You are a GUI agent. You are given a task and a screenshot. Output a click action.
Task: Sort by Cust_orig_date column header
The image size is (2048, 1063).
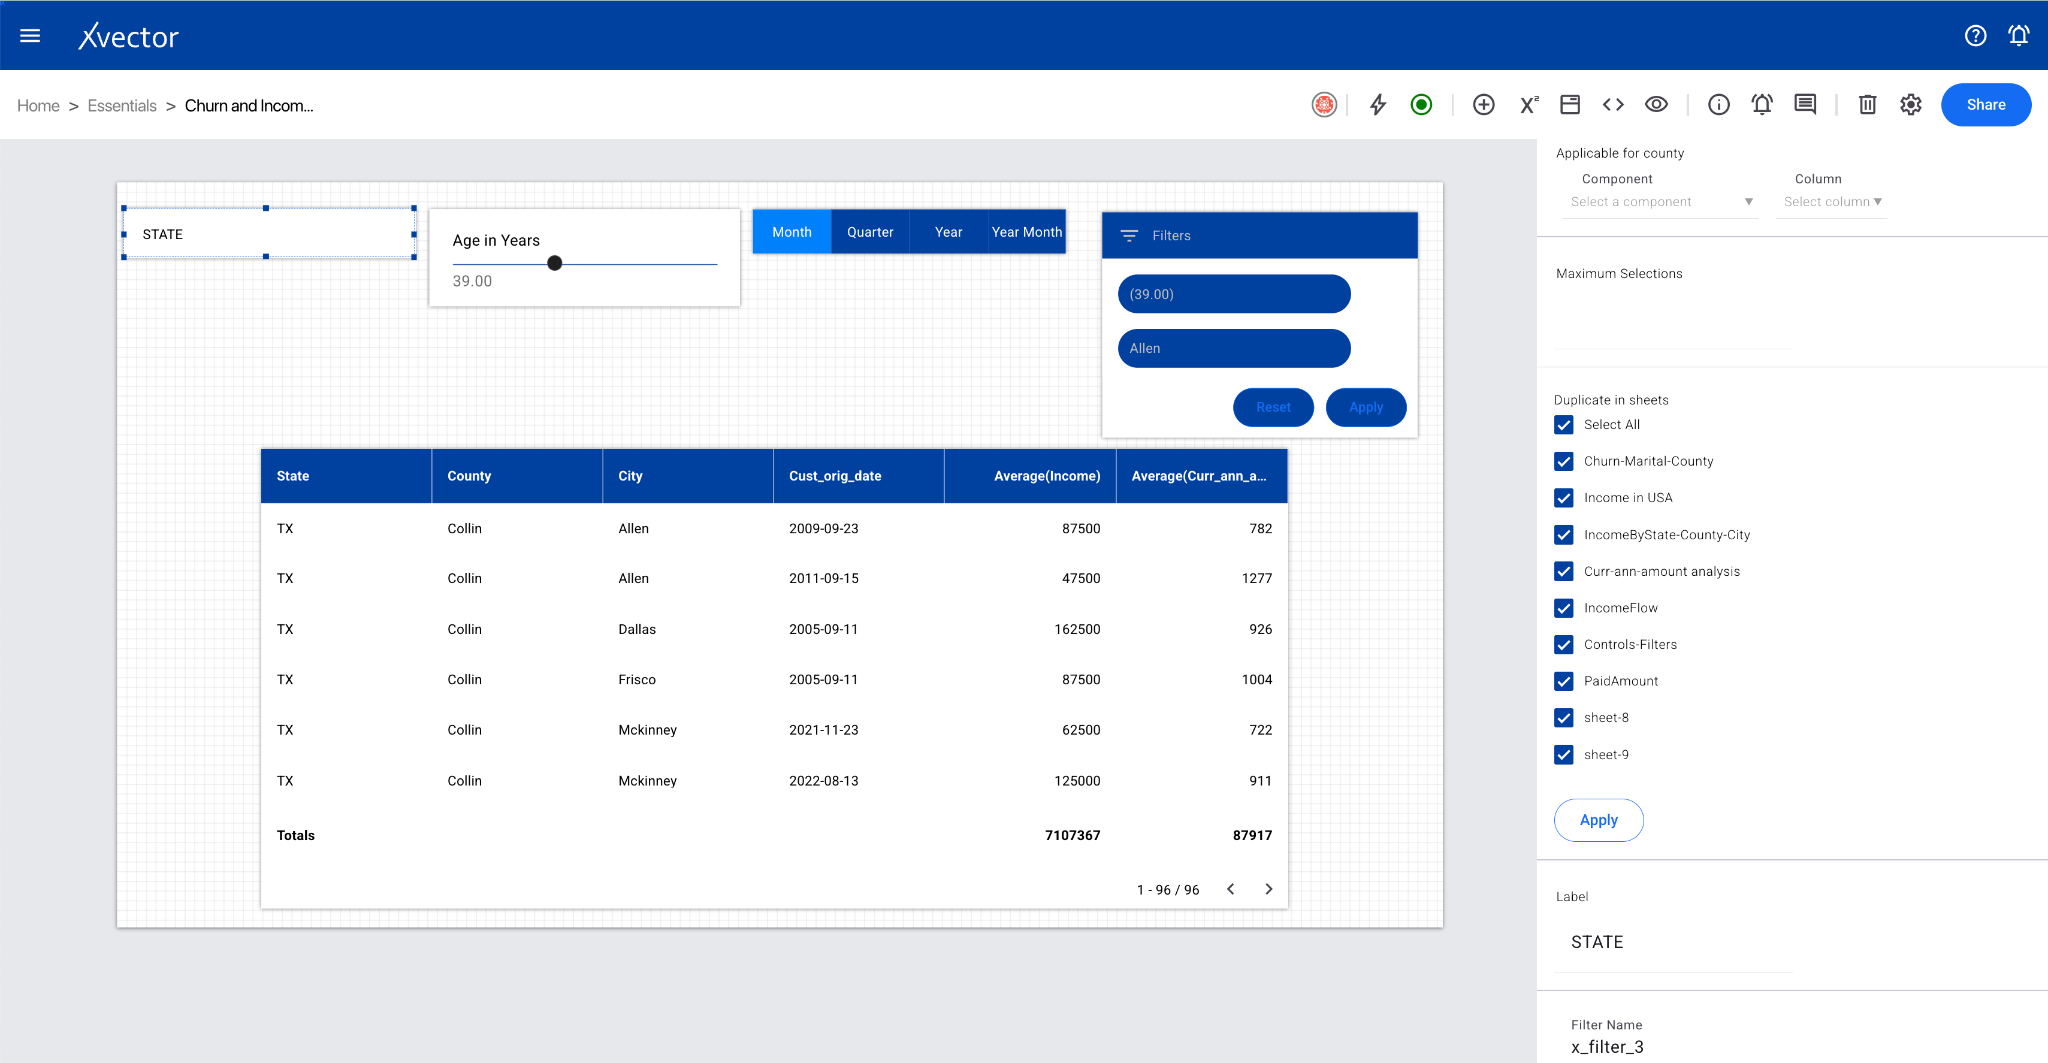click(859, 476)
